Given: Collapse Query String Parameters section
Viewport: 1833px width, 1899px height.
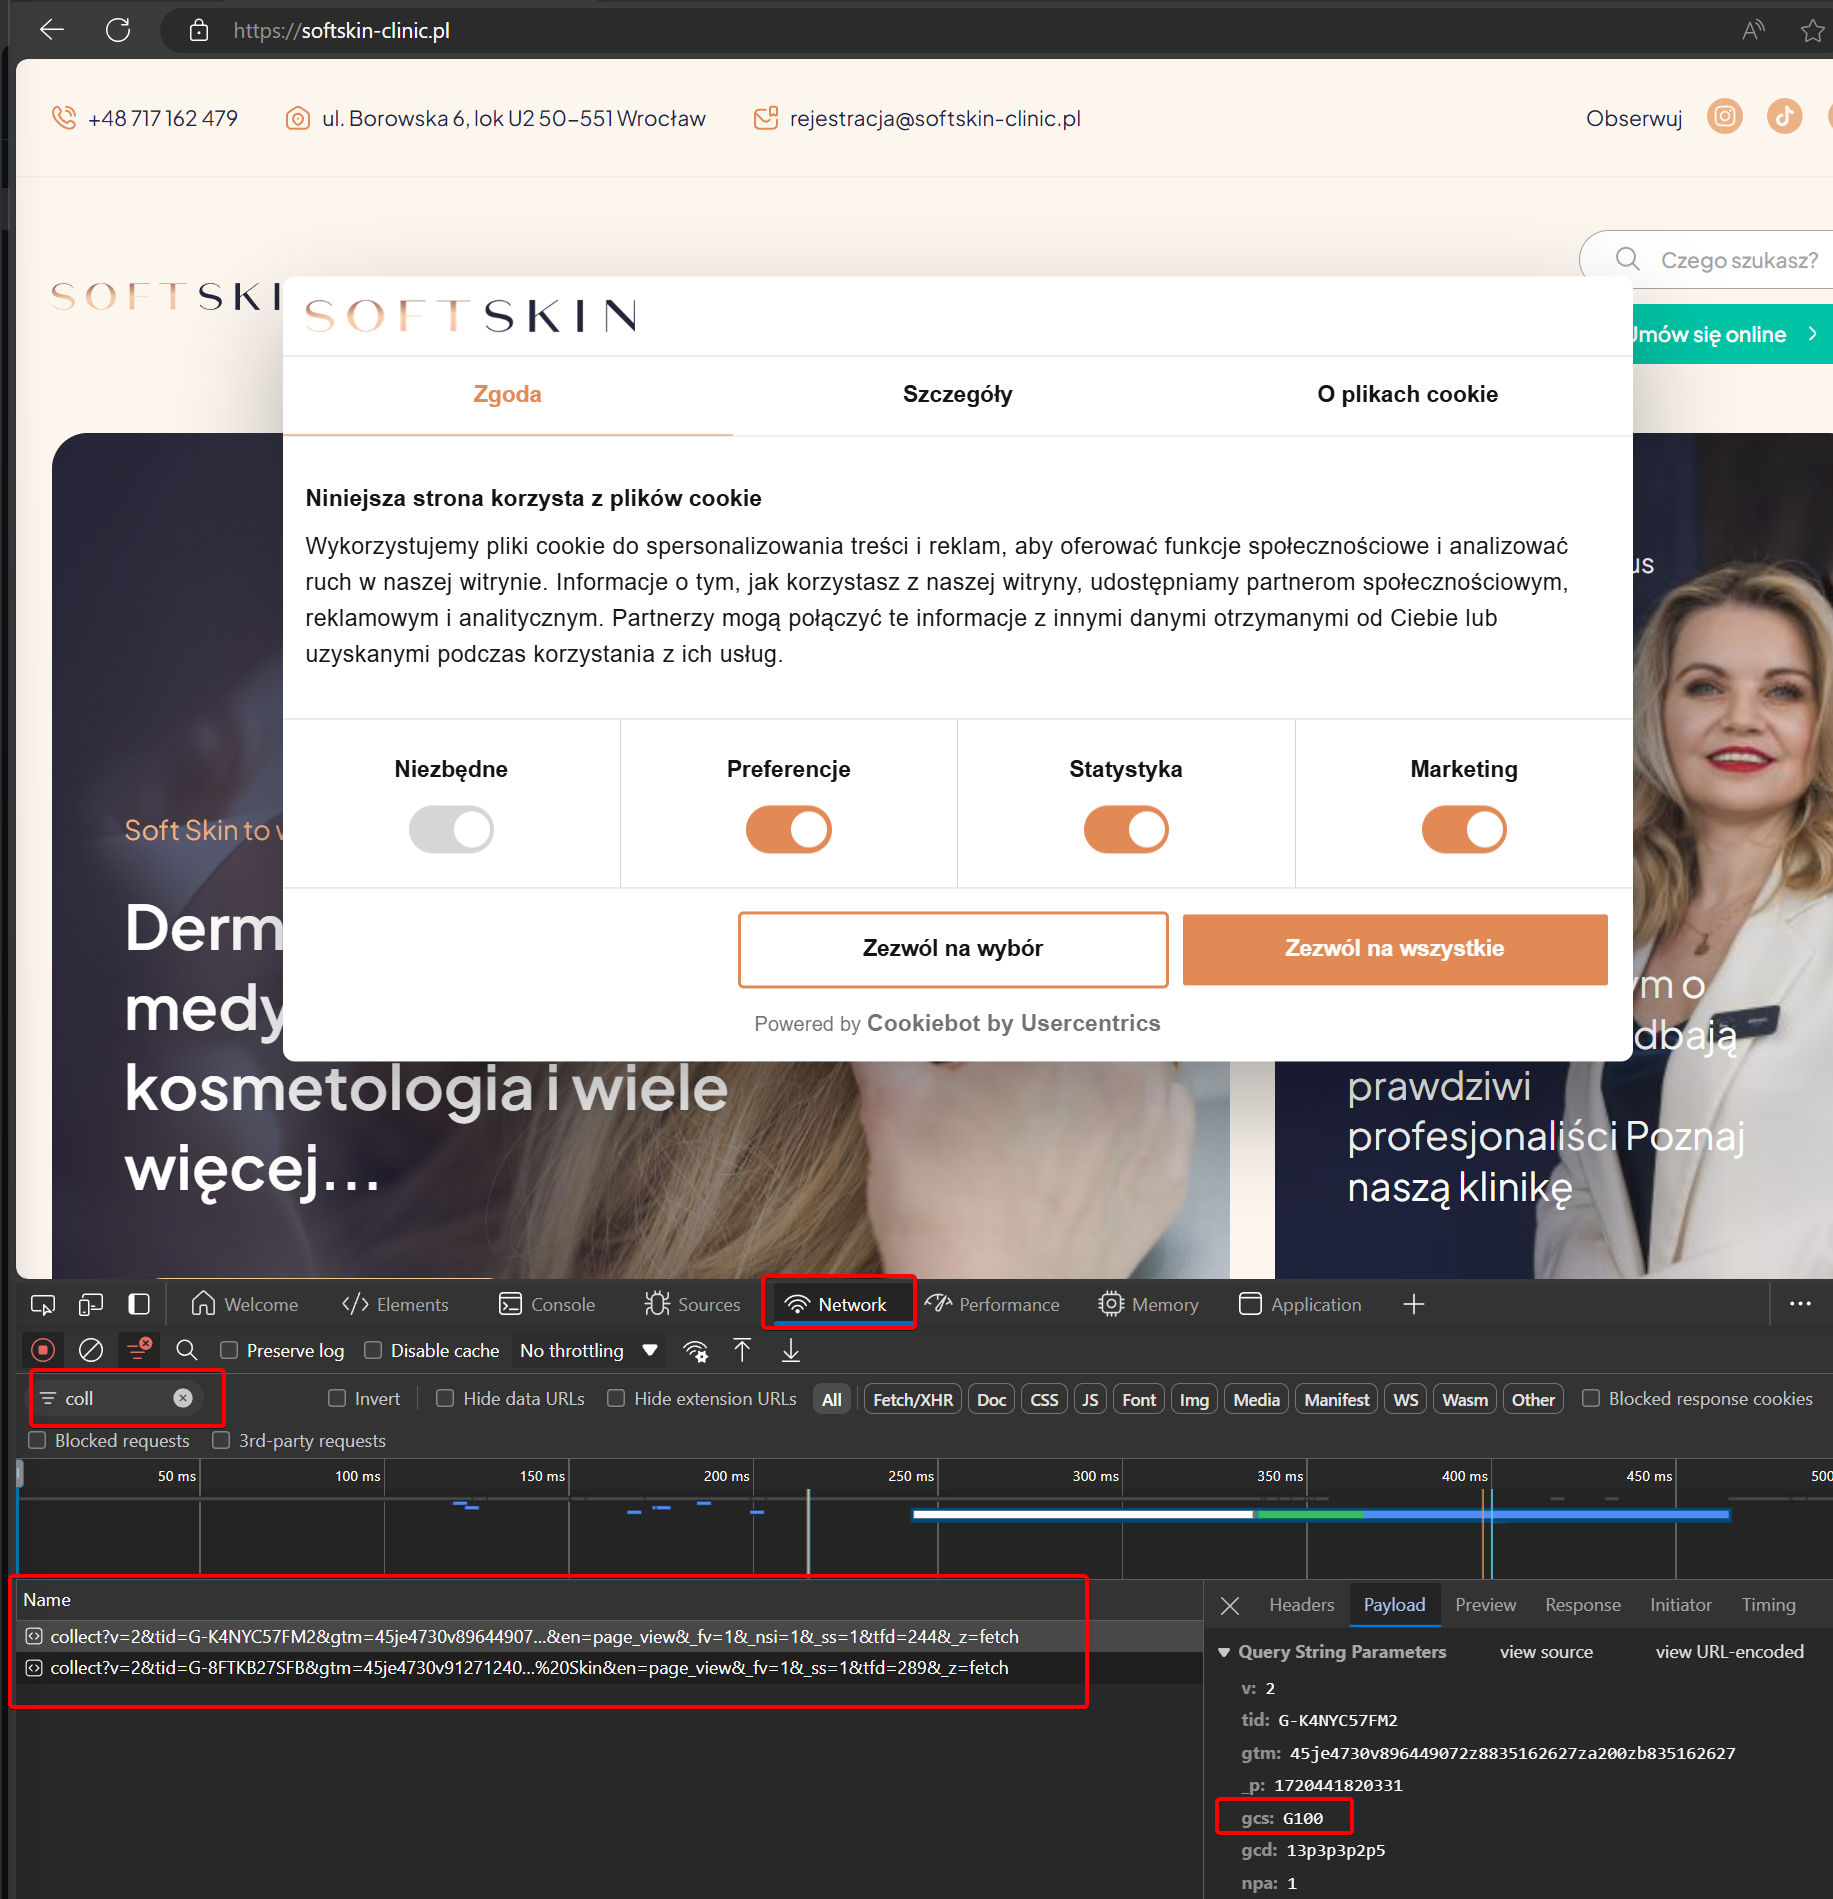Looking at the screenshot, I should pos(1224,1652).
